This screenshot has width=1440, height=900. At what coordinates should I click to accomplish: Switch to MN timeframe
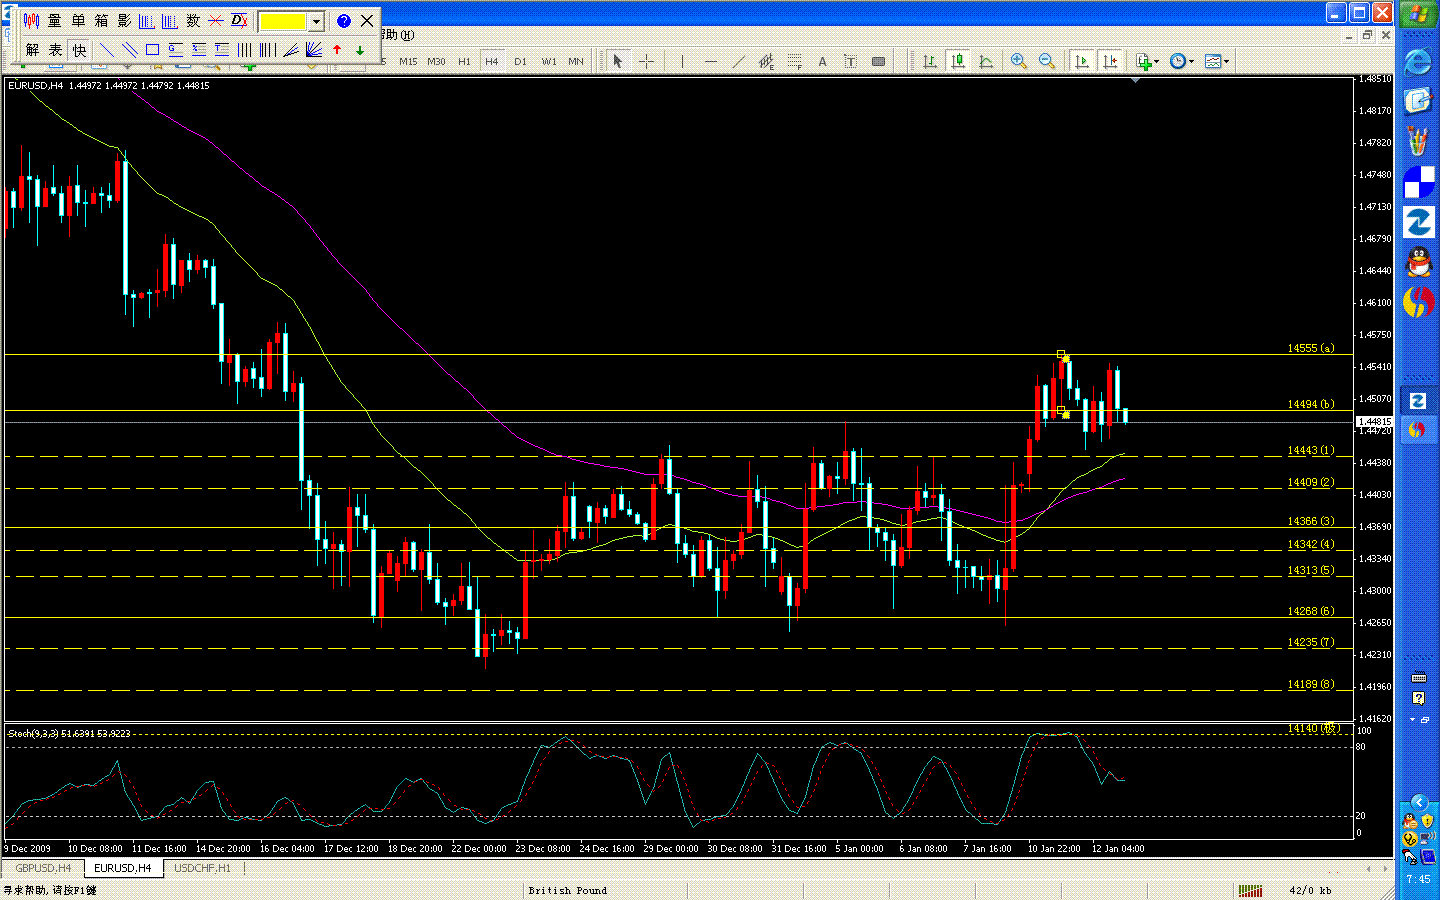pyautogui.click(x=576, y=62)
